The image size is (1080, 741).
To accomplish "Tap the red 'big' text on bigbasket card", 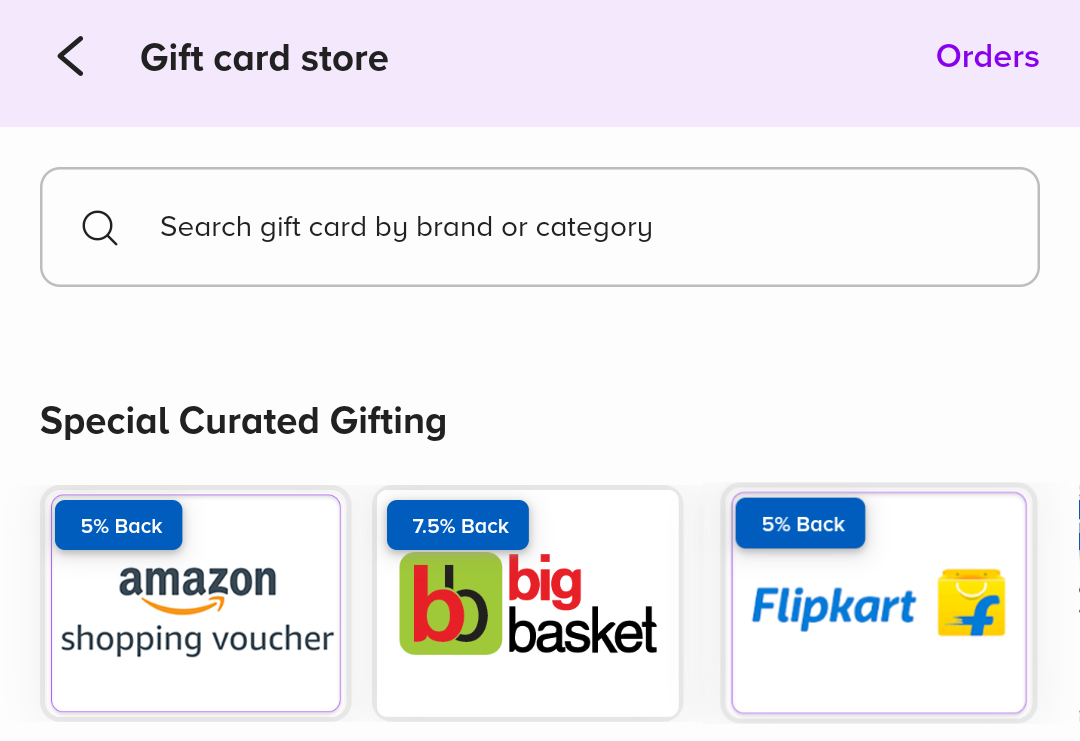I will 544,583.
